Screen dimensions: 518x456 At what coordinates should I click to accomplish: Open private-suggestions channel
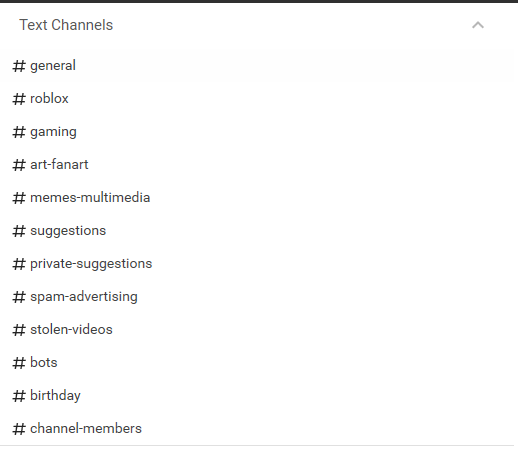tap(257, 264)
